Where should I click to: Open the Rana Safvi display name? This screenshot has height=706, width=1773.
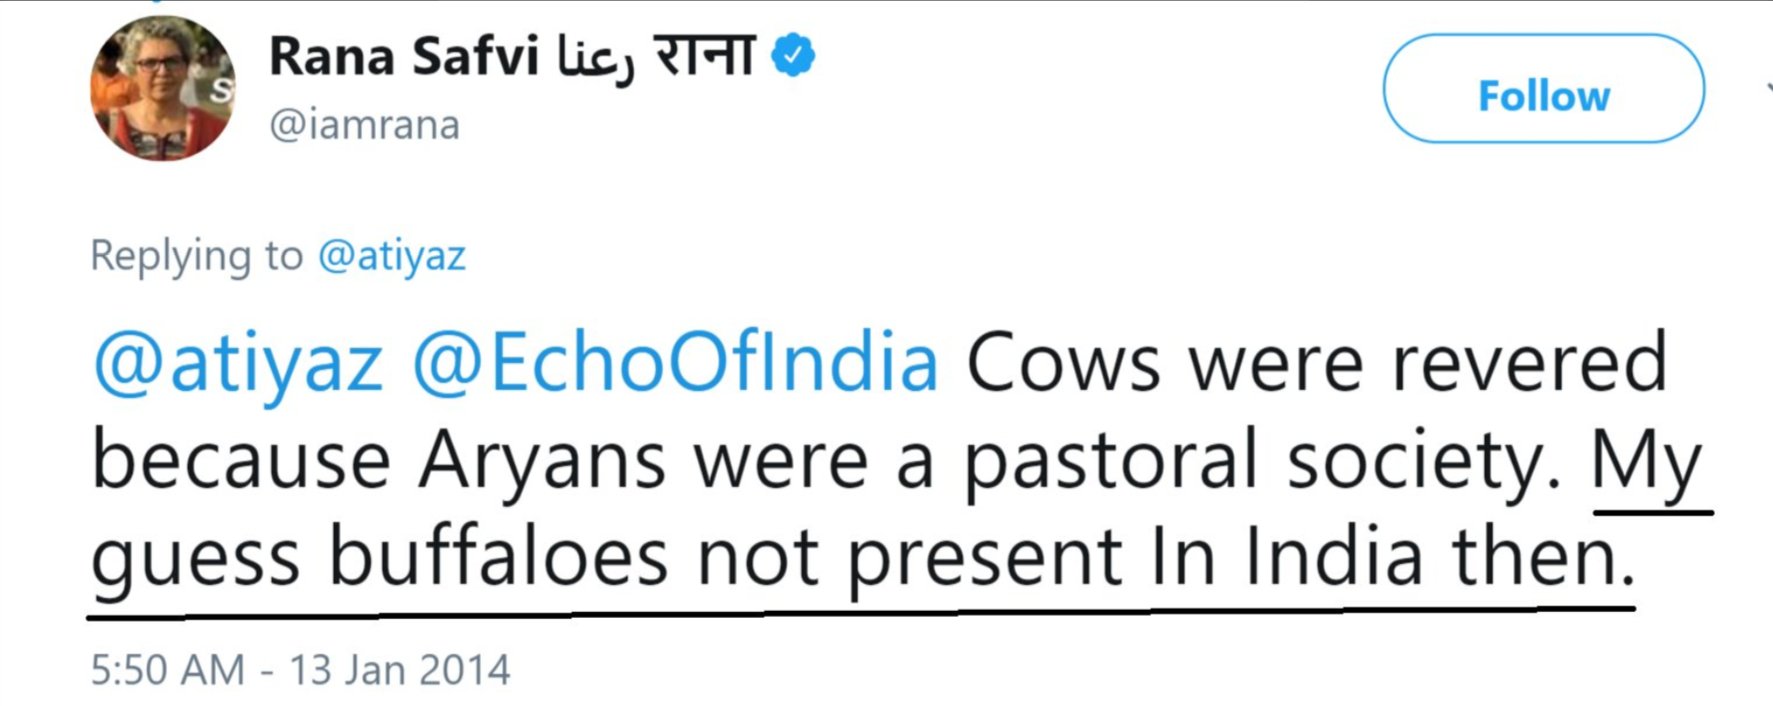click(403, 56)
